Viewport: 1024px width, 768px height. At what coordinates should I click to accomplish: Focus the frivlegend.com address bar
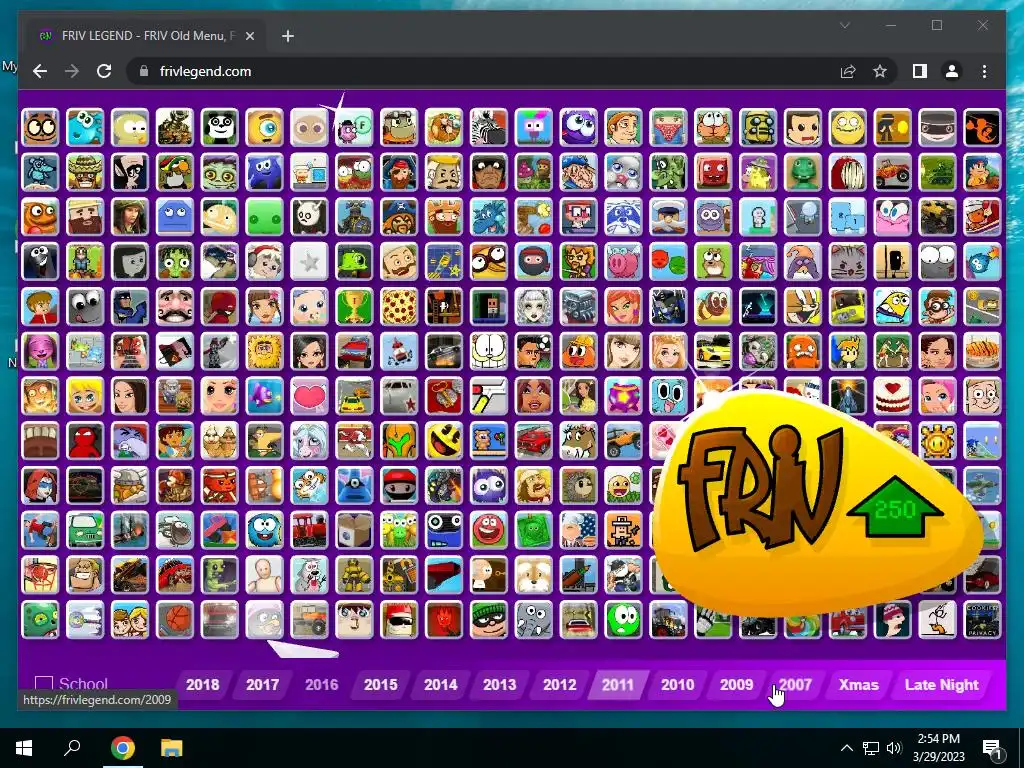tap(483, 71)
